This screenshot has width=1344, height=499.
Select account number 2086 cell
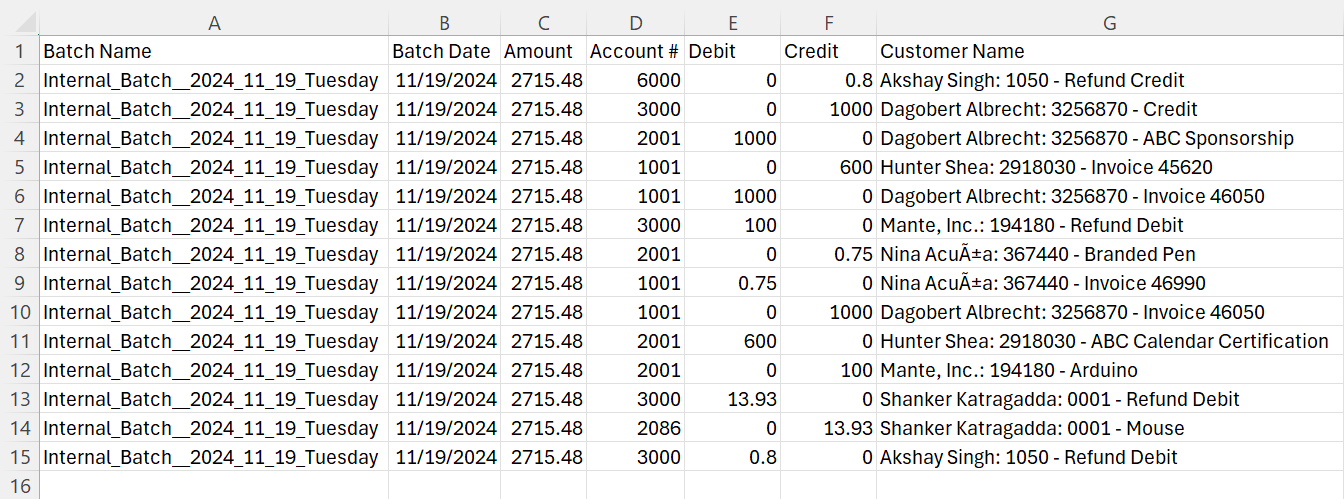pos(636,428)
